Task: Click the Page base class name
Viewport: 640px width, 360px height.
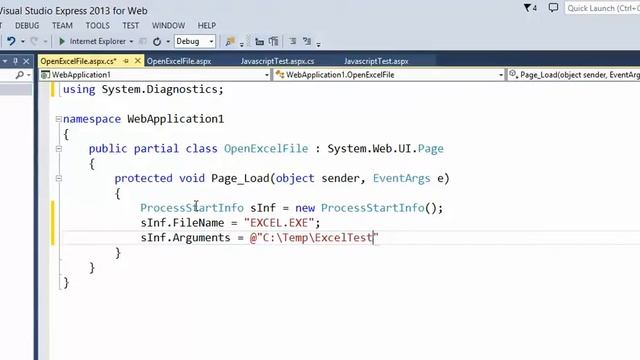Action: (x=431, y=149)
